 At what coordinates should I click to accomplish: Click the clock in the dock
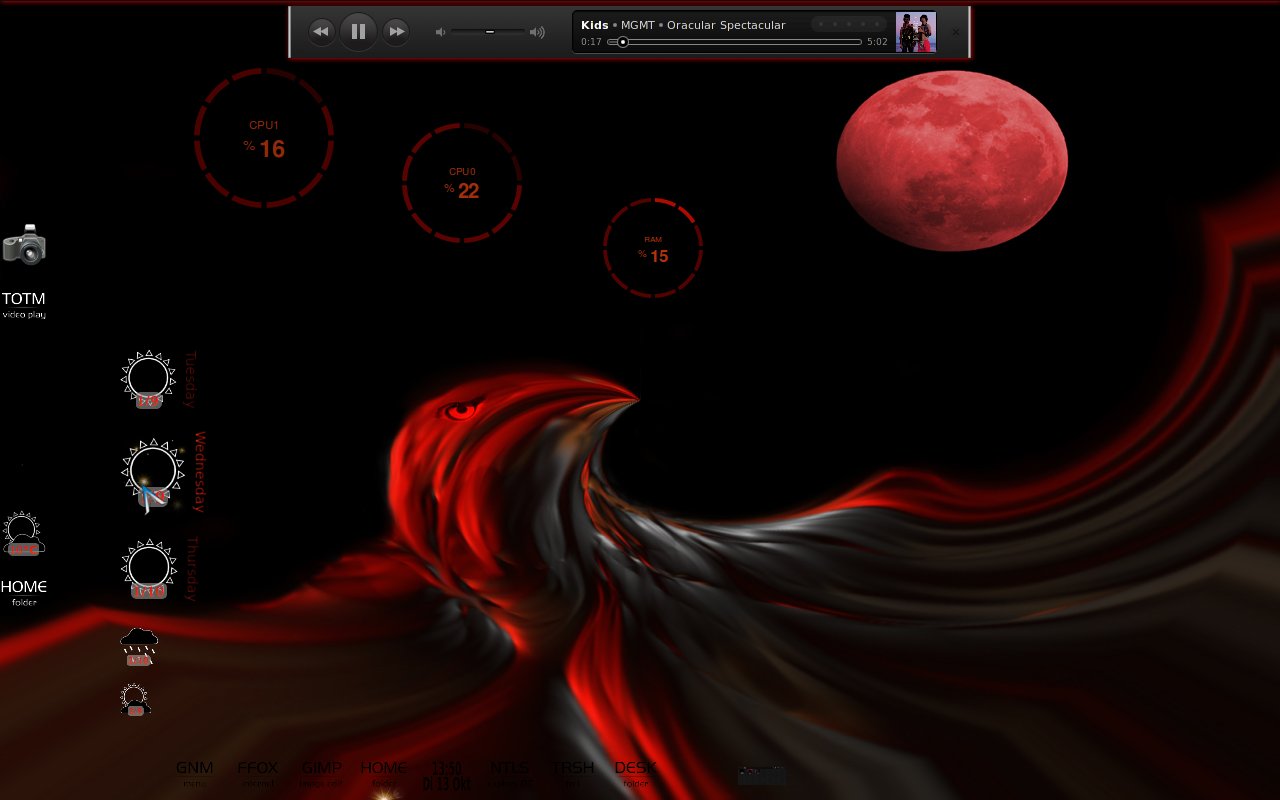[447, 775]
